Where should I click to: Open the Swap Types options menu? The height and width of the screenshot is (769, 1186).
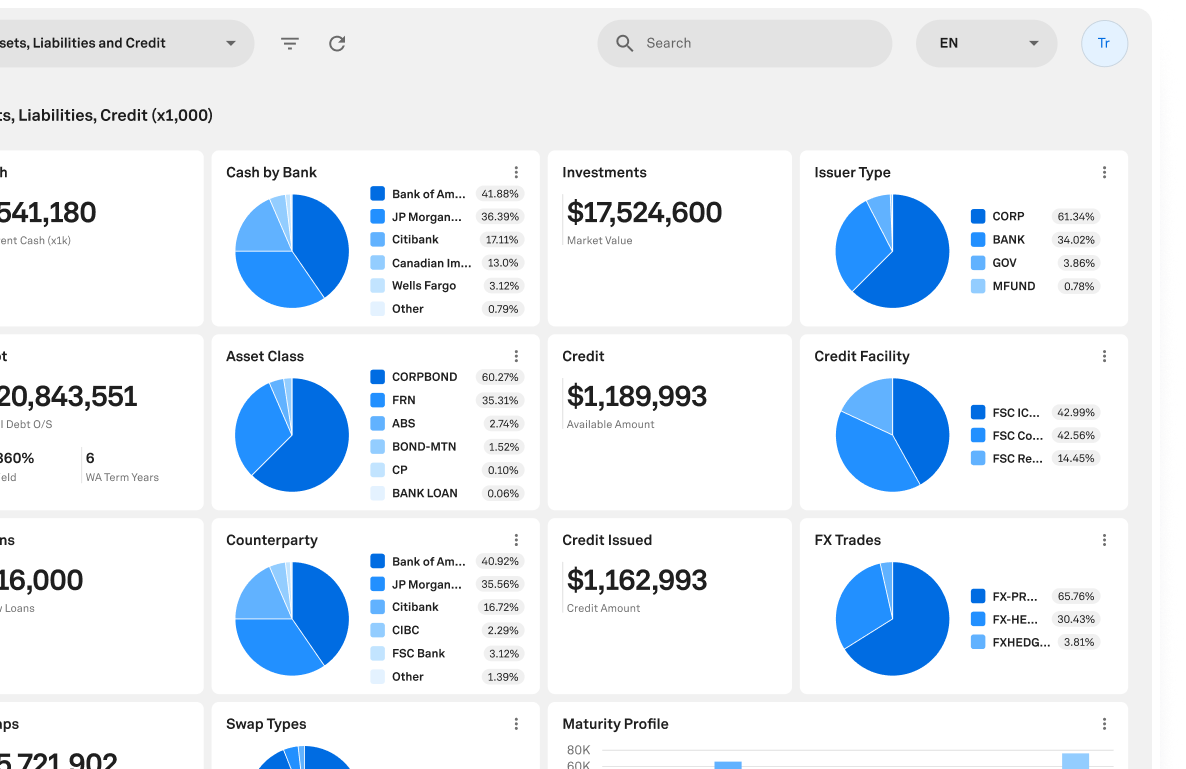516,724
